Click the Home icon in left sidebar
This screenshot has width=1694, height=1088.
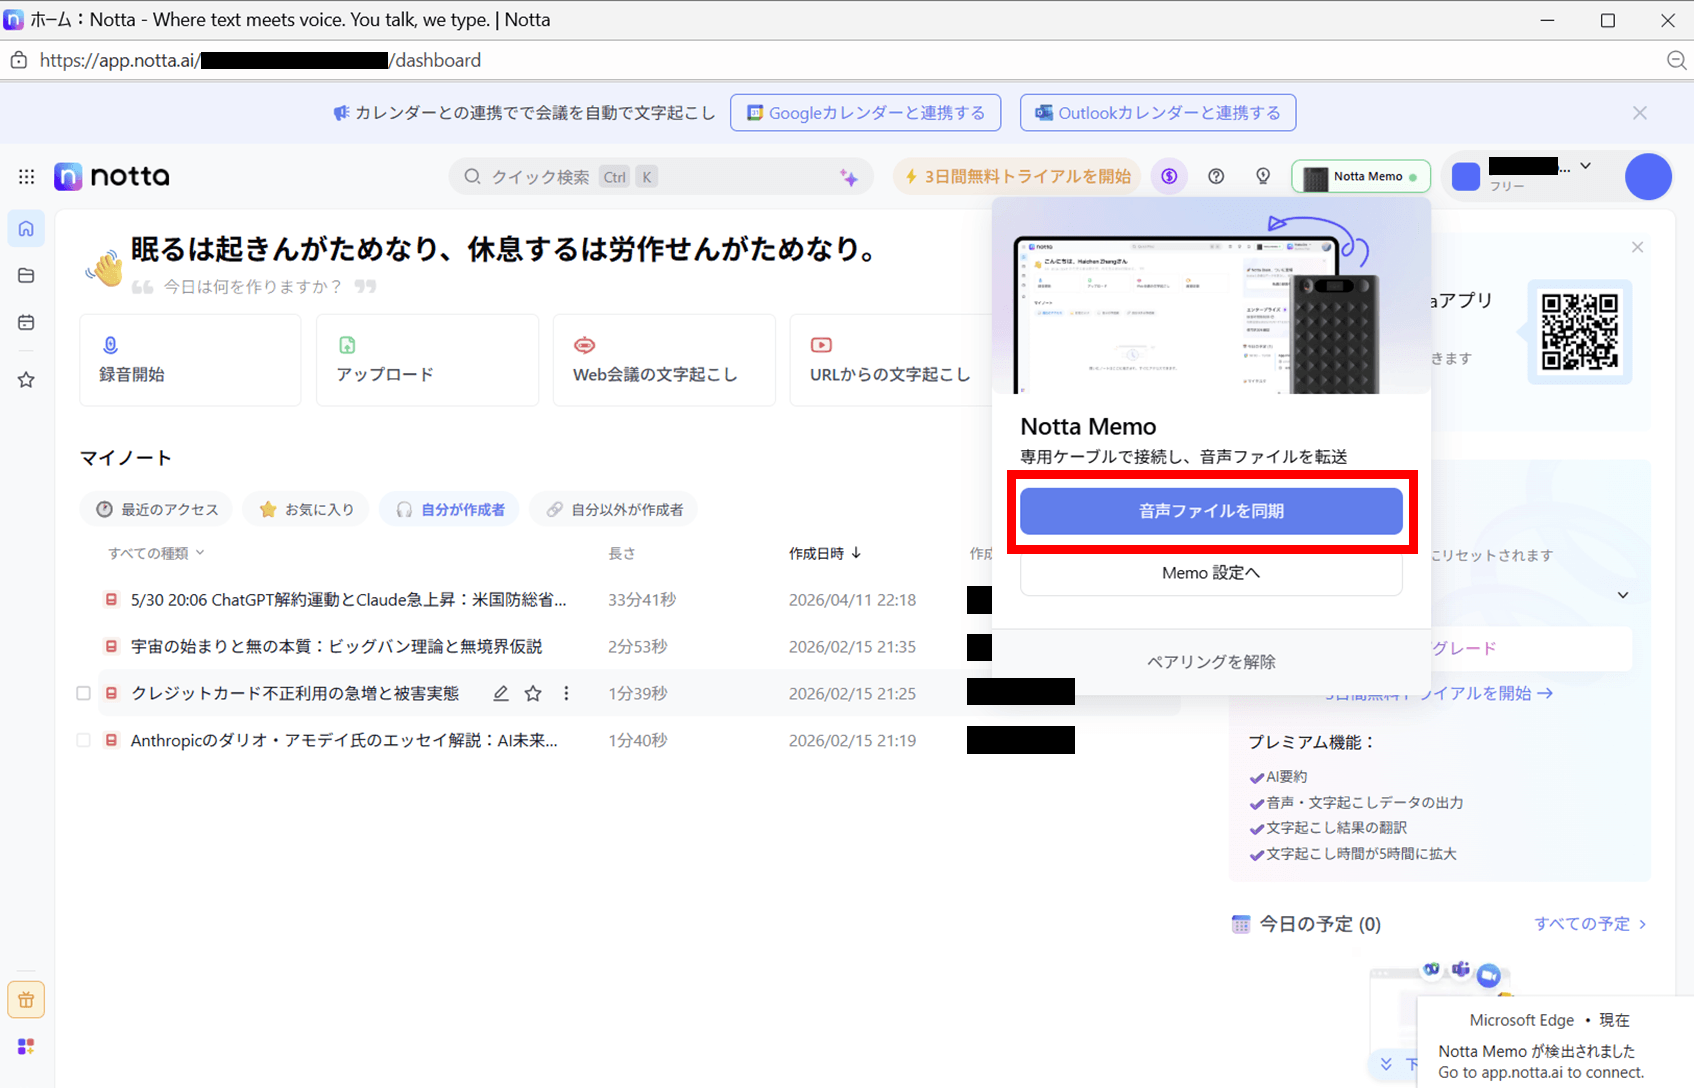pyautogui.click(x=27, y=229)
